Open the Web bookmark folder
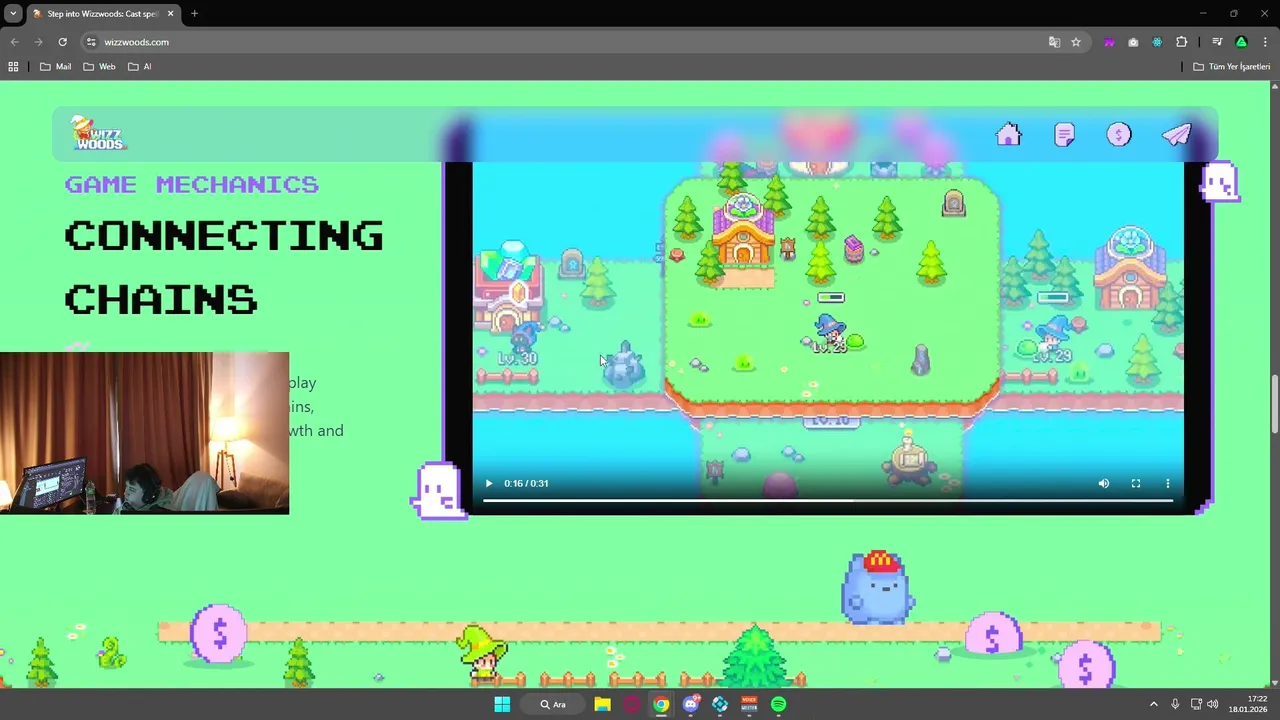The height and width of the screenshot is (720, 1280). coord(99,66)
